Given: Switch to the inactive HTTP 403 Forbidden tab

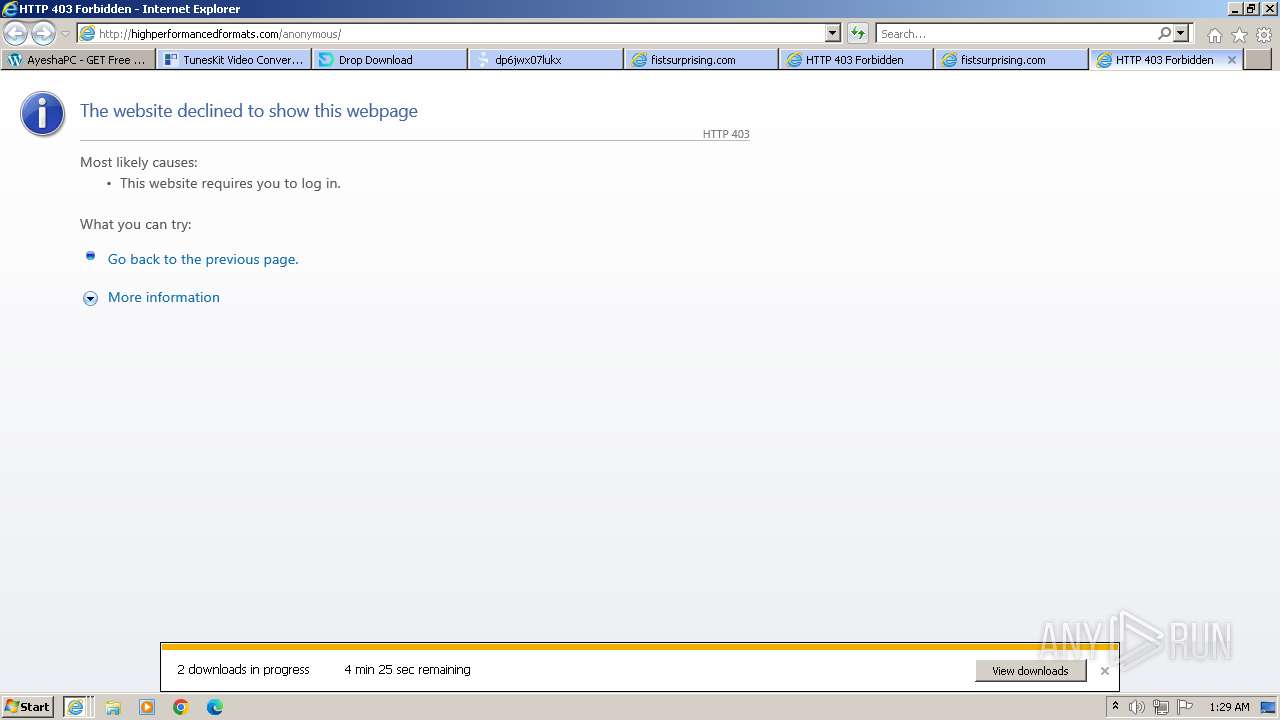Looking at the screenshot, I should click(857, 60).
